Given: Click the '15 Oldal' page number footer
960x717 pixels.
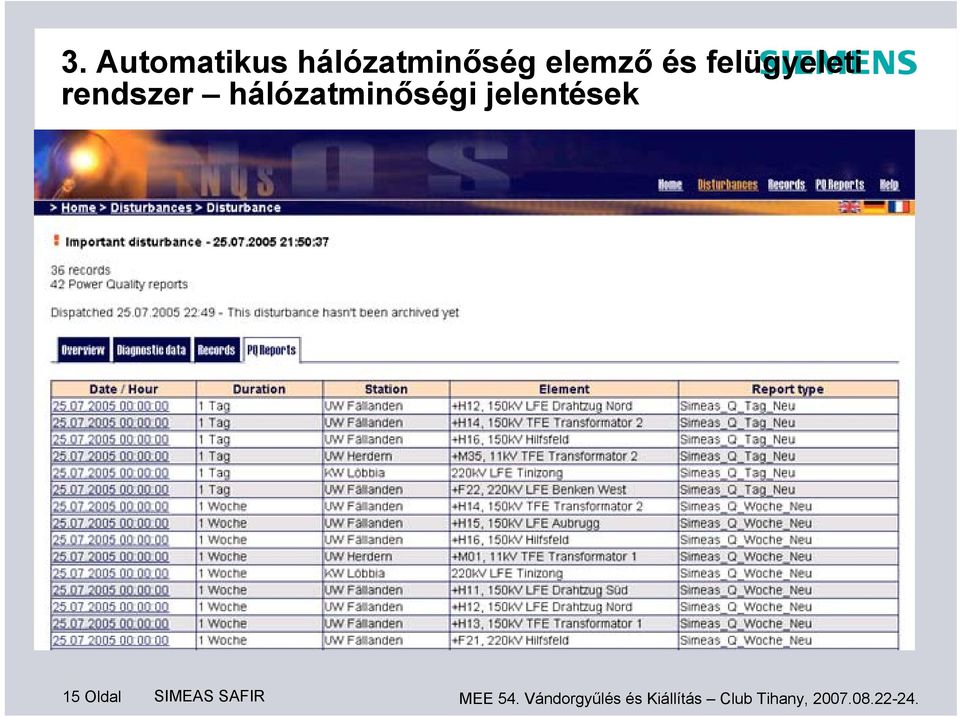Looking at the screenshot, I should pos(92,697).
